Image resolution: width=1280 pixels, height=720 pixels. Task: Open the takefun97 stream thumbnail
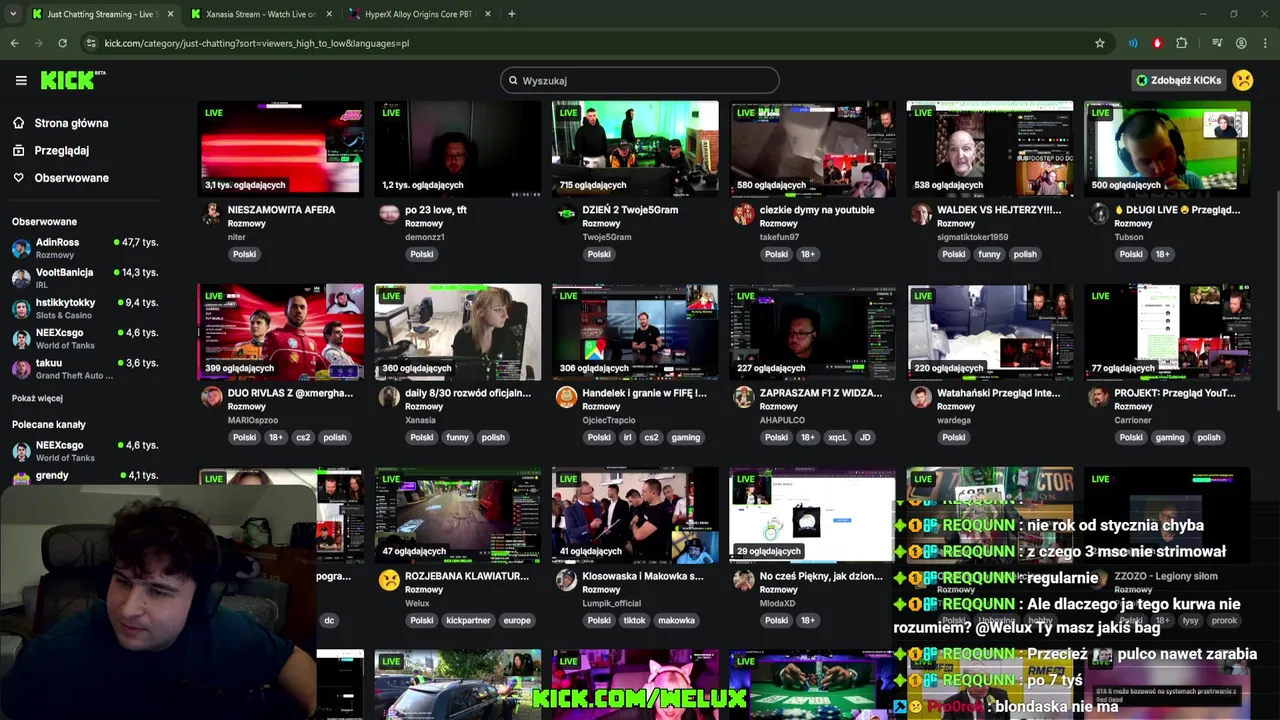click(x=813, y=148)
